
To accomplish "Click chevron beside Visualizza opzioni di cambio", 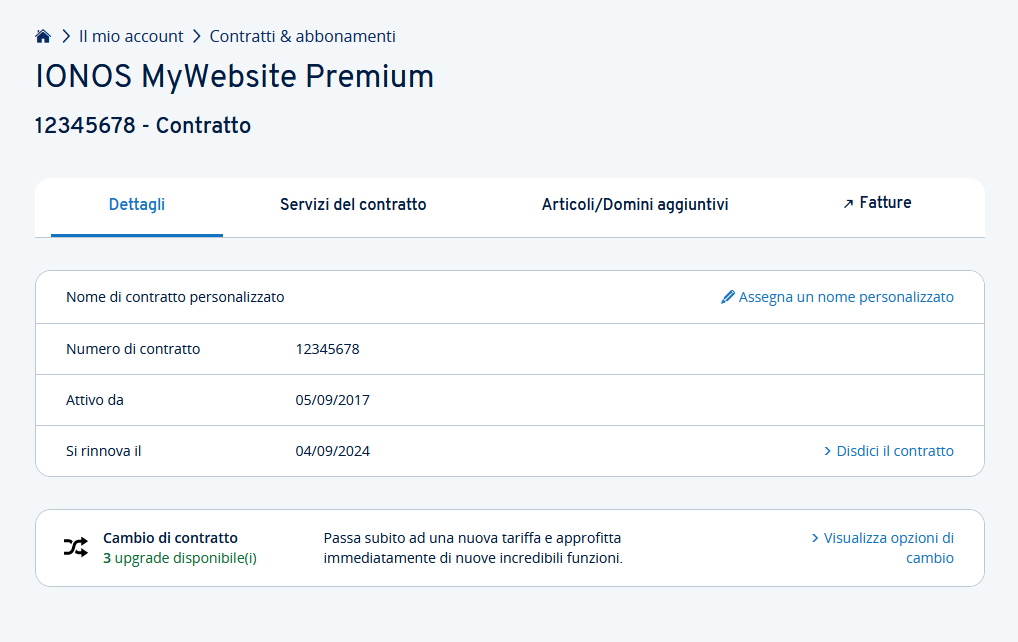I will tap(815, 538).
